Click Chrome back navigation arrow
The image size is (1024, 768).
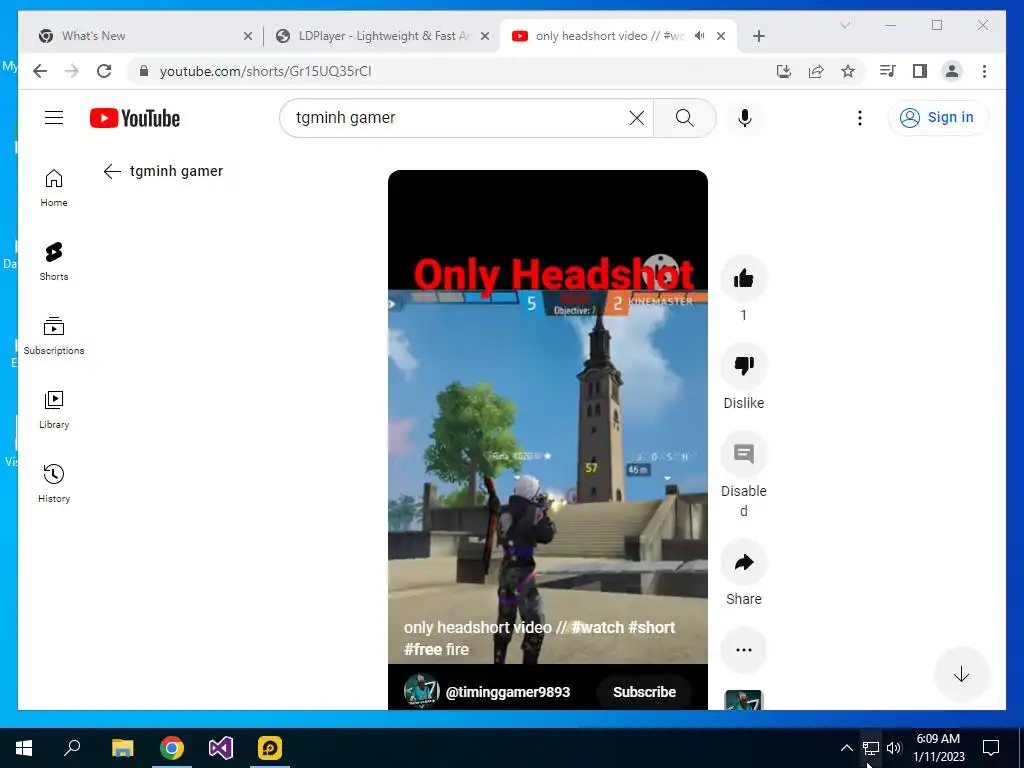point(40,71)
